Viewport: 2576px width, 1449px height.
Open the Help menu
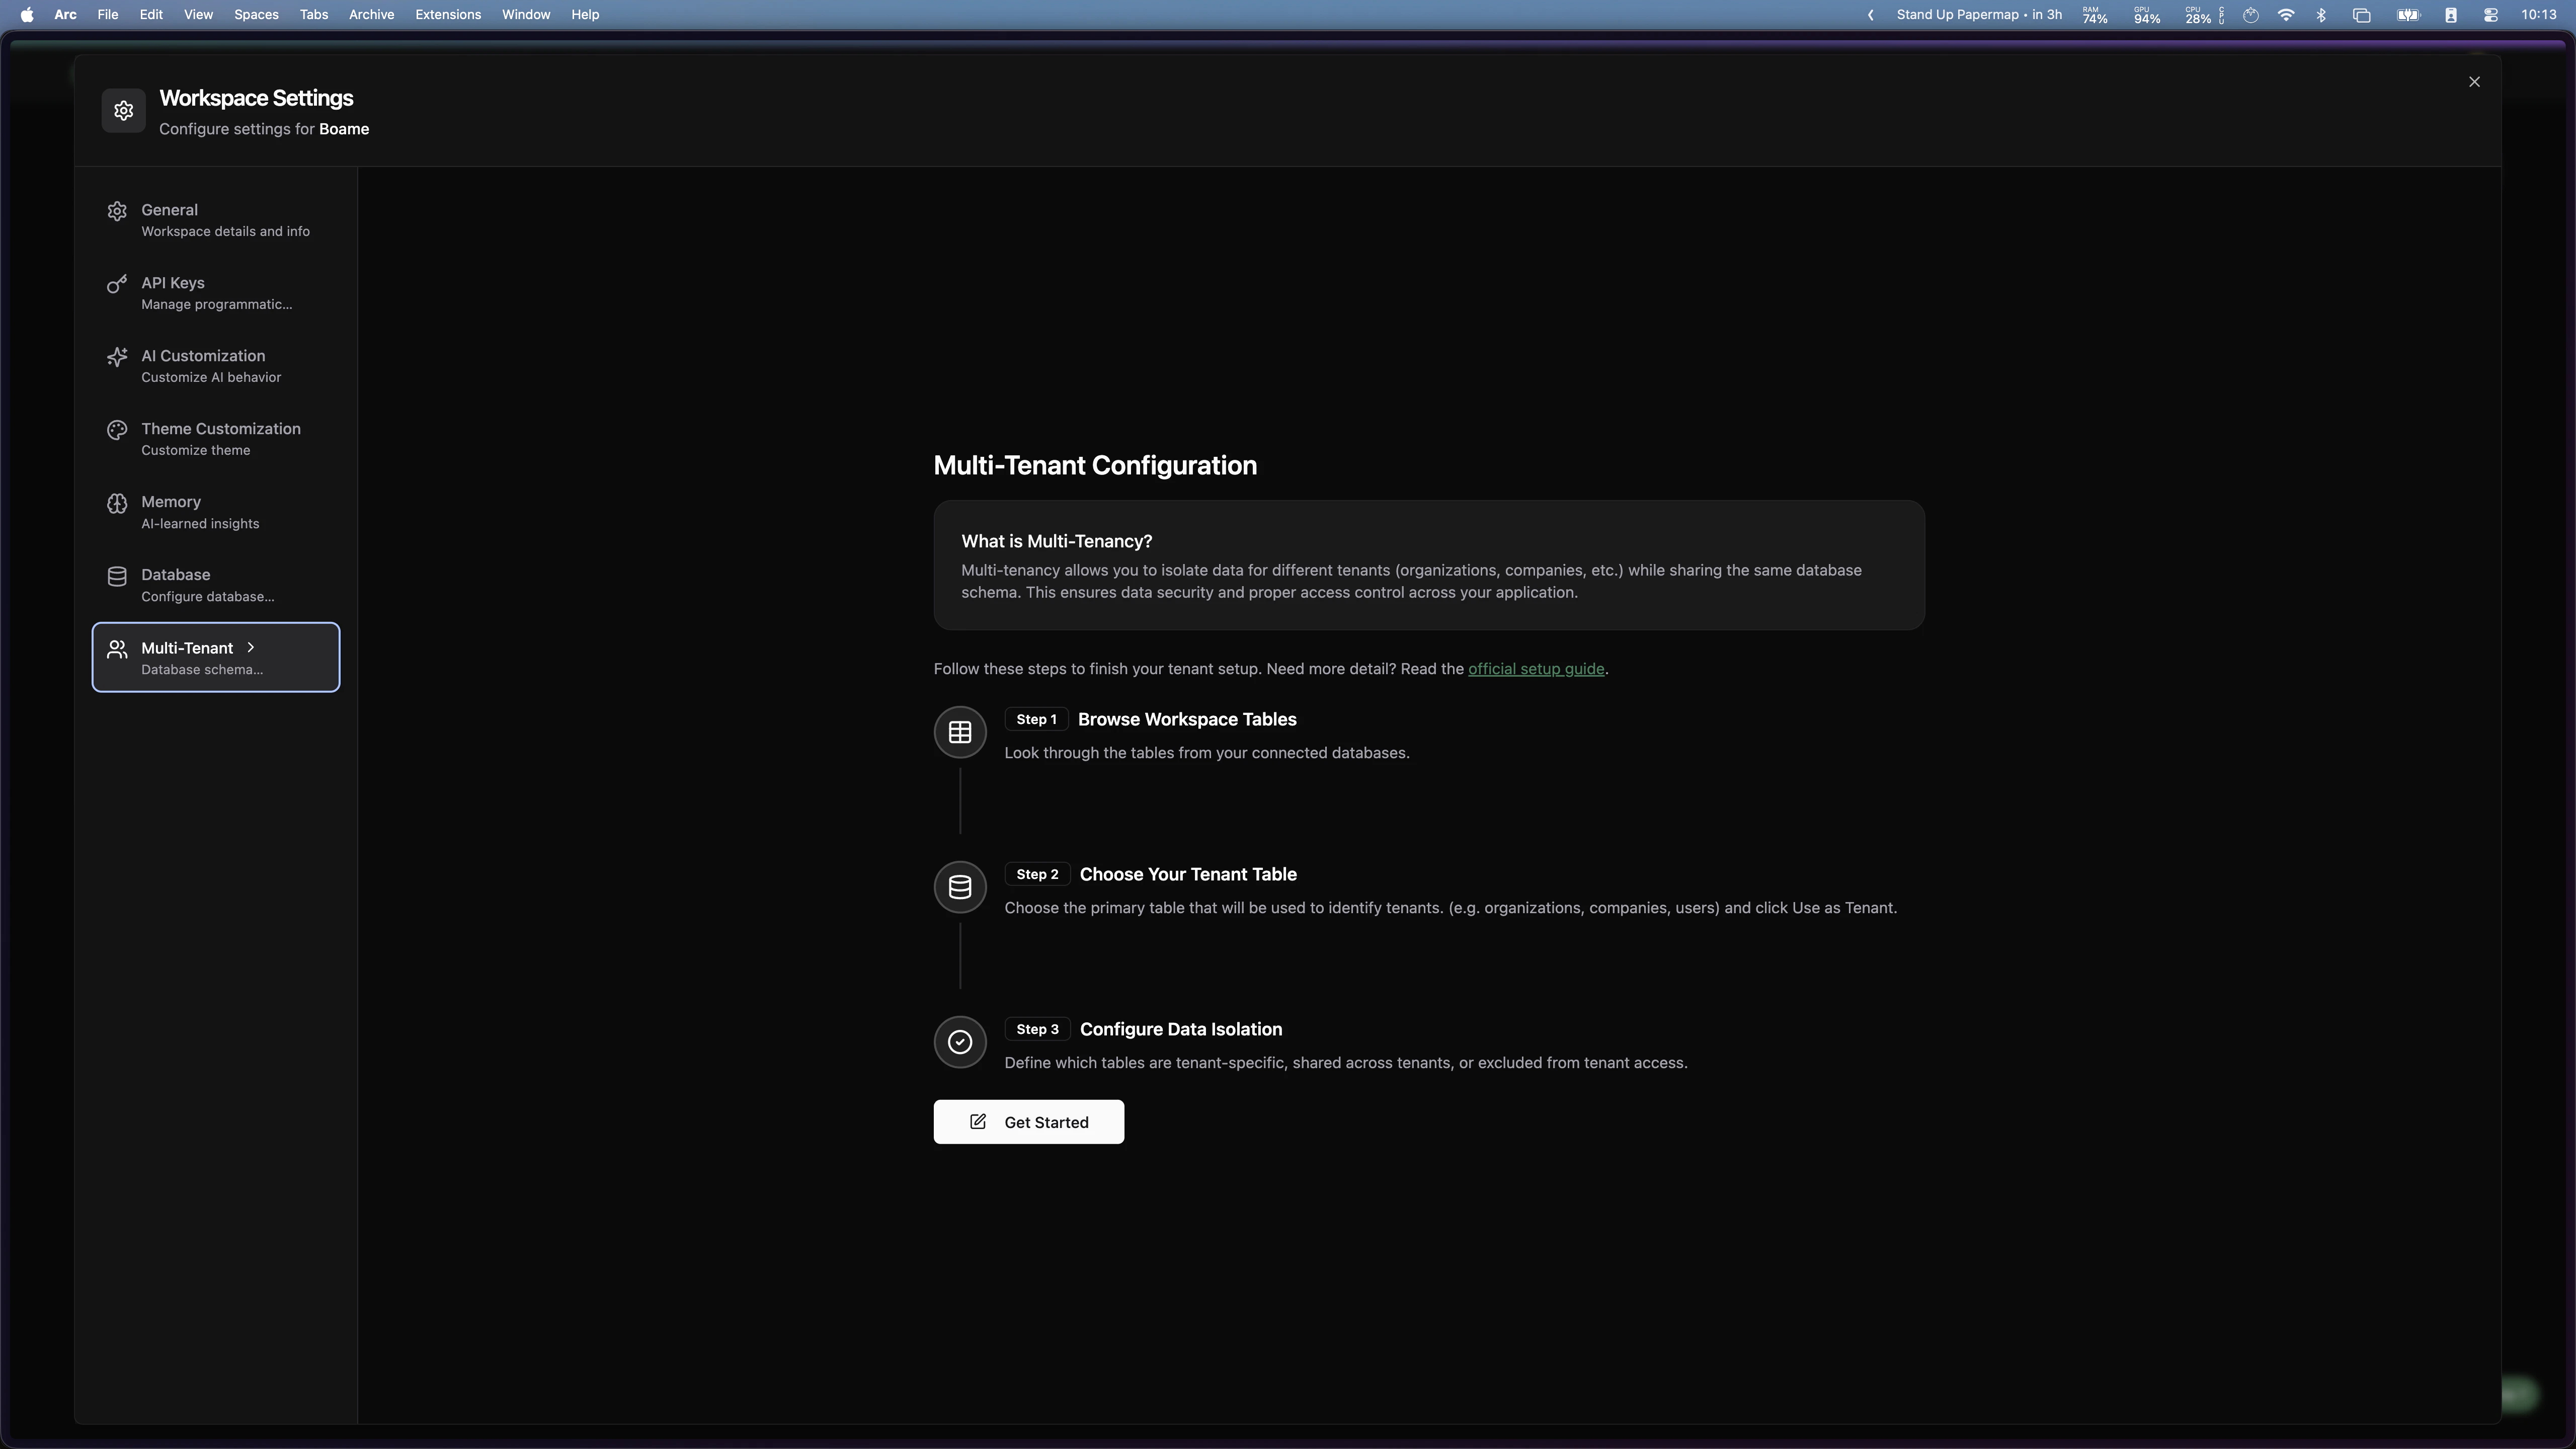(x=585, y=14)
